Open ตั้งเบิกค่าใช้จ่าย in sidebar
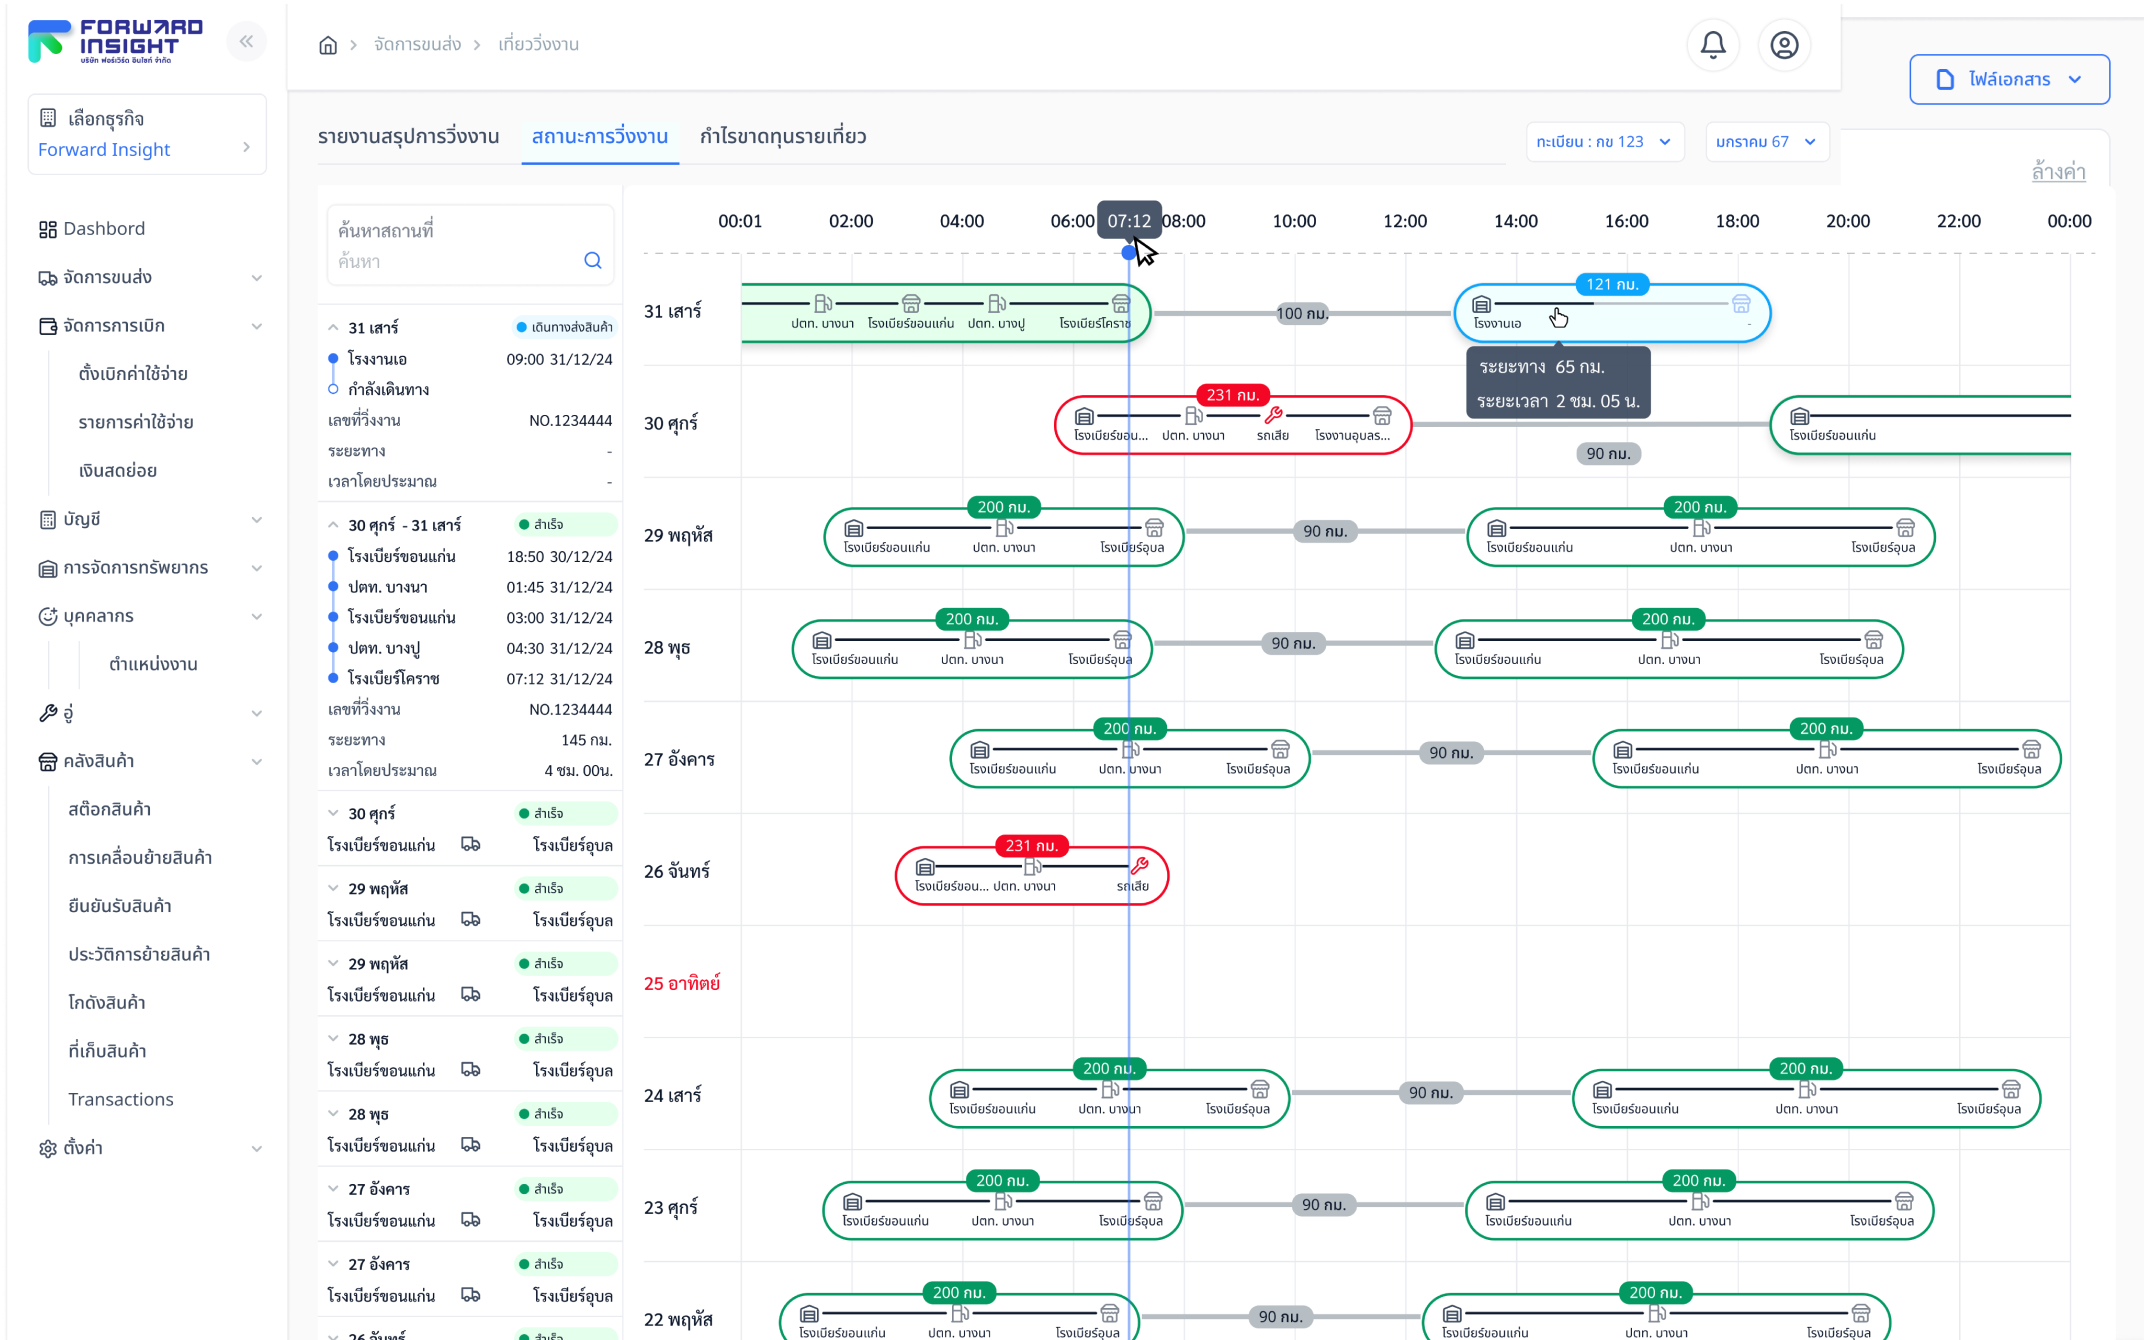The image size is (2144, 1340). click(133, 374)
